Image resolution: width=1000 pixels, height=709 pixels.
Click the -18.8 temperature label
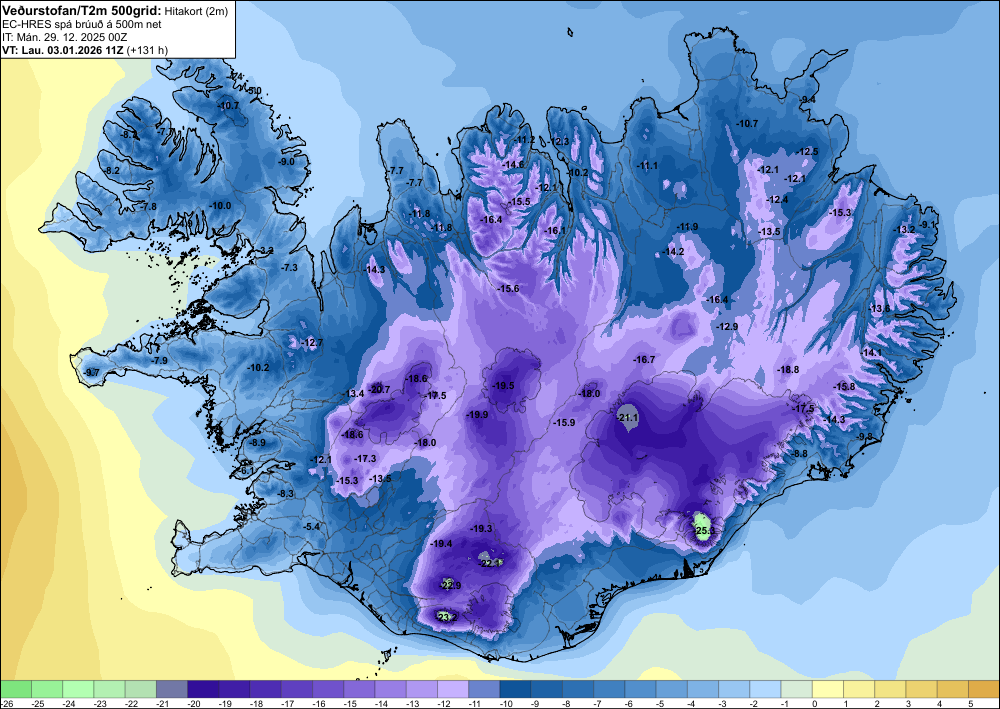(788, 370)
